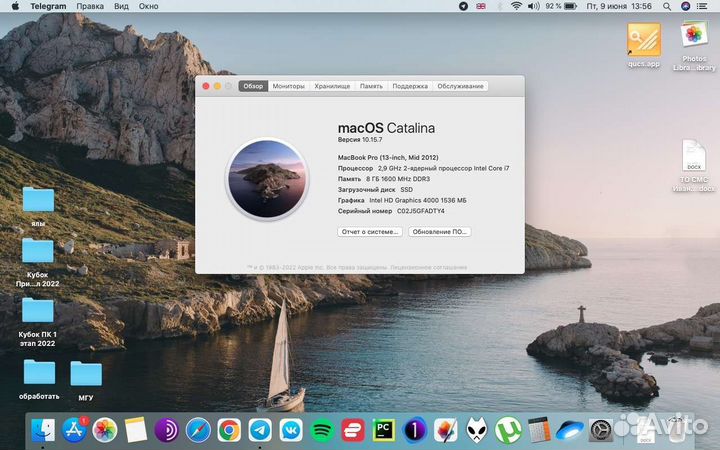Click the macOS Catalina round image
720x450 pixels.
tap(267, 179)
